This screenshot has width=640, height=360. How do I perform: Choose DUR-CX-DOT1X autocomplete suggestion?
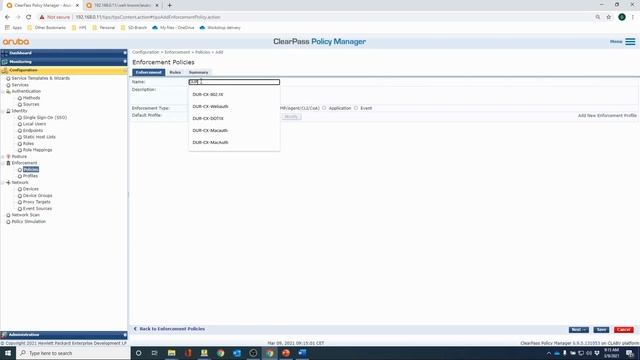(234, 118)
